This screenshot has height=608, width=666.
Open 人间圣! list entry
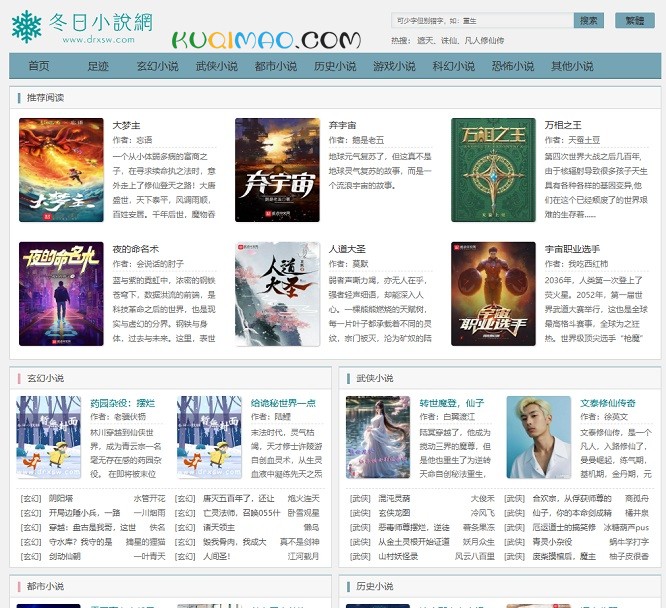pos(217,556)
